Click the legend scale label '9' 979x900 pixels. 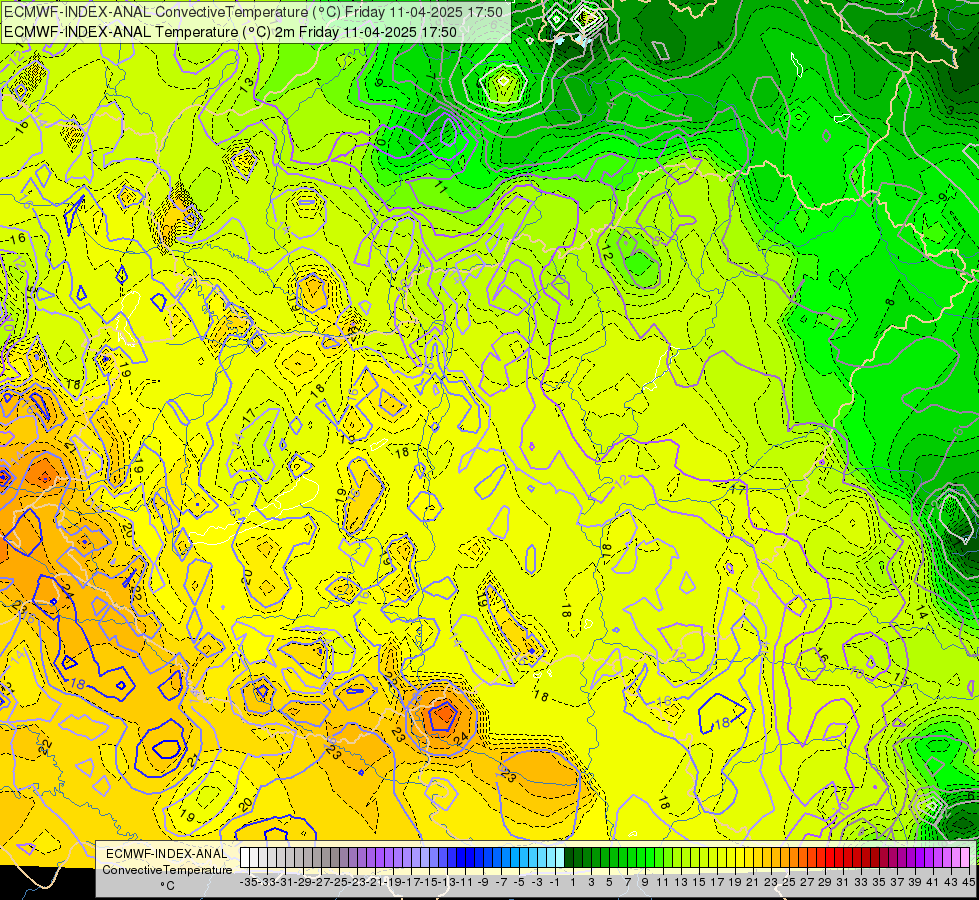pyautogui.click(x=646, y=882)
